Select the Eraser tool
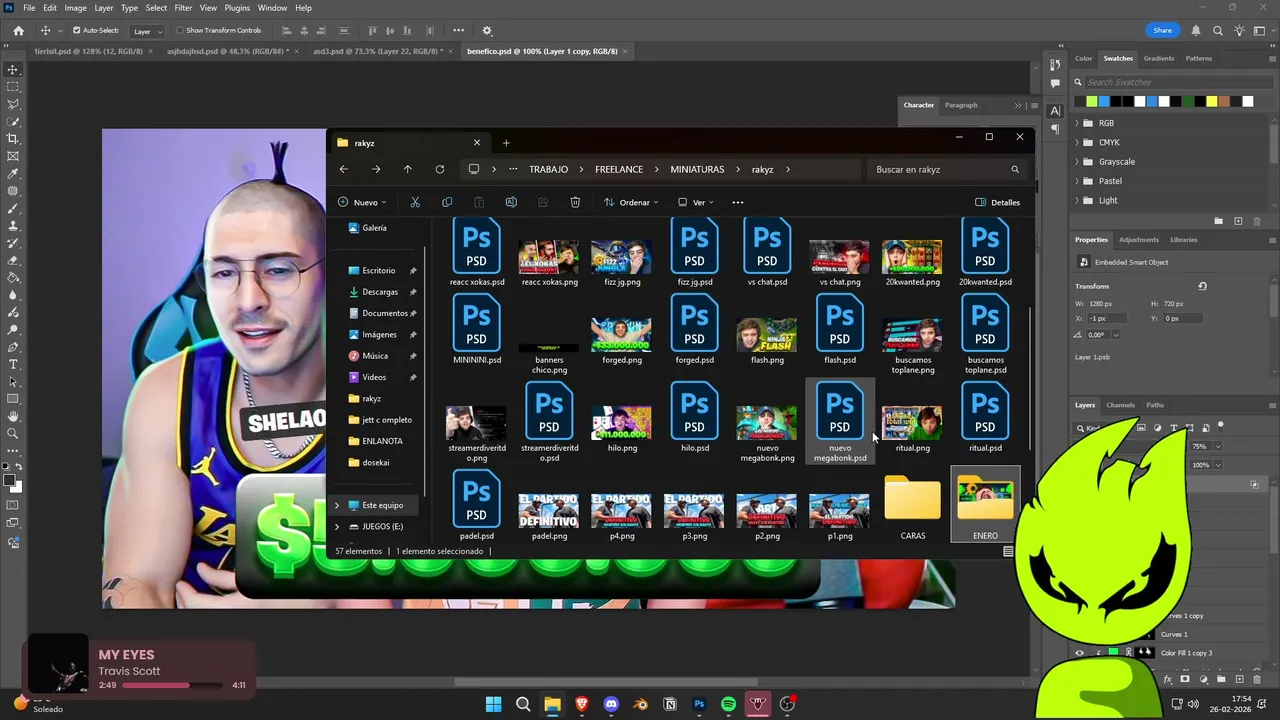 [13, 261]
